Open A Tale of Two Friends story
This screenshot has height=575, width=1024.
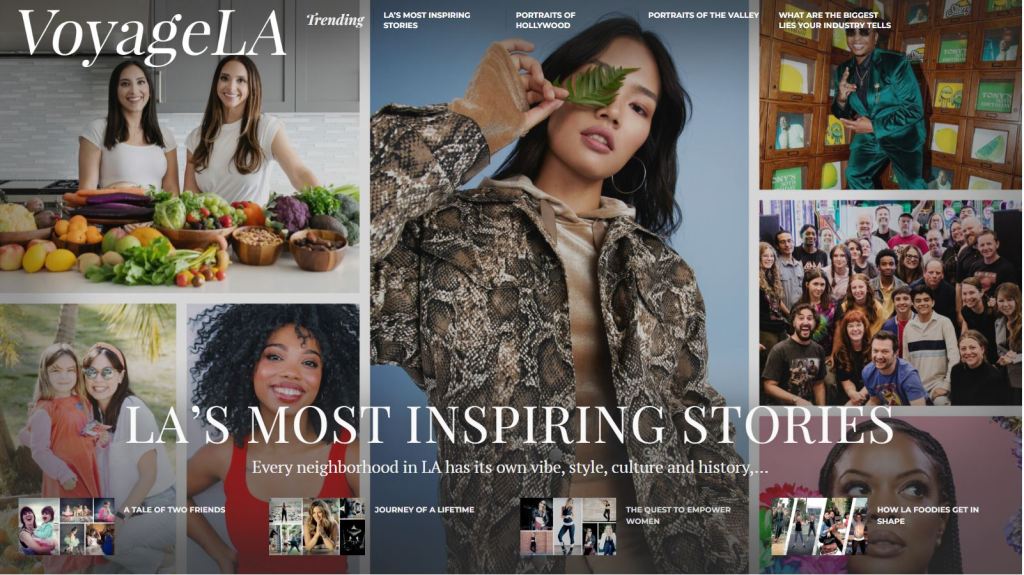[x=174, y=510]
